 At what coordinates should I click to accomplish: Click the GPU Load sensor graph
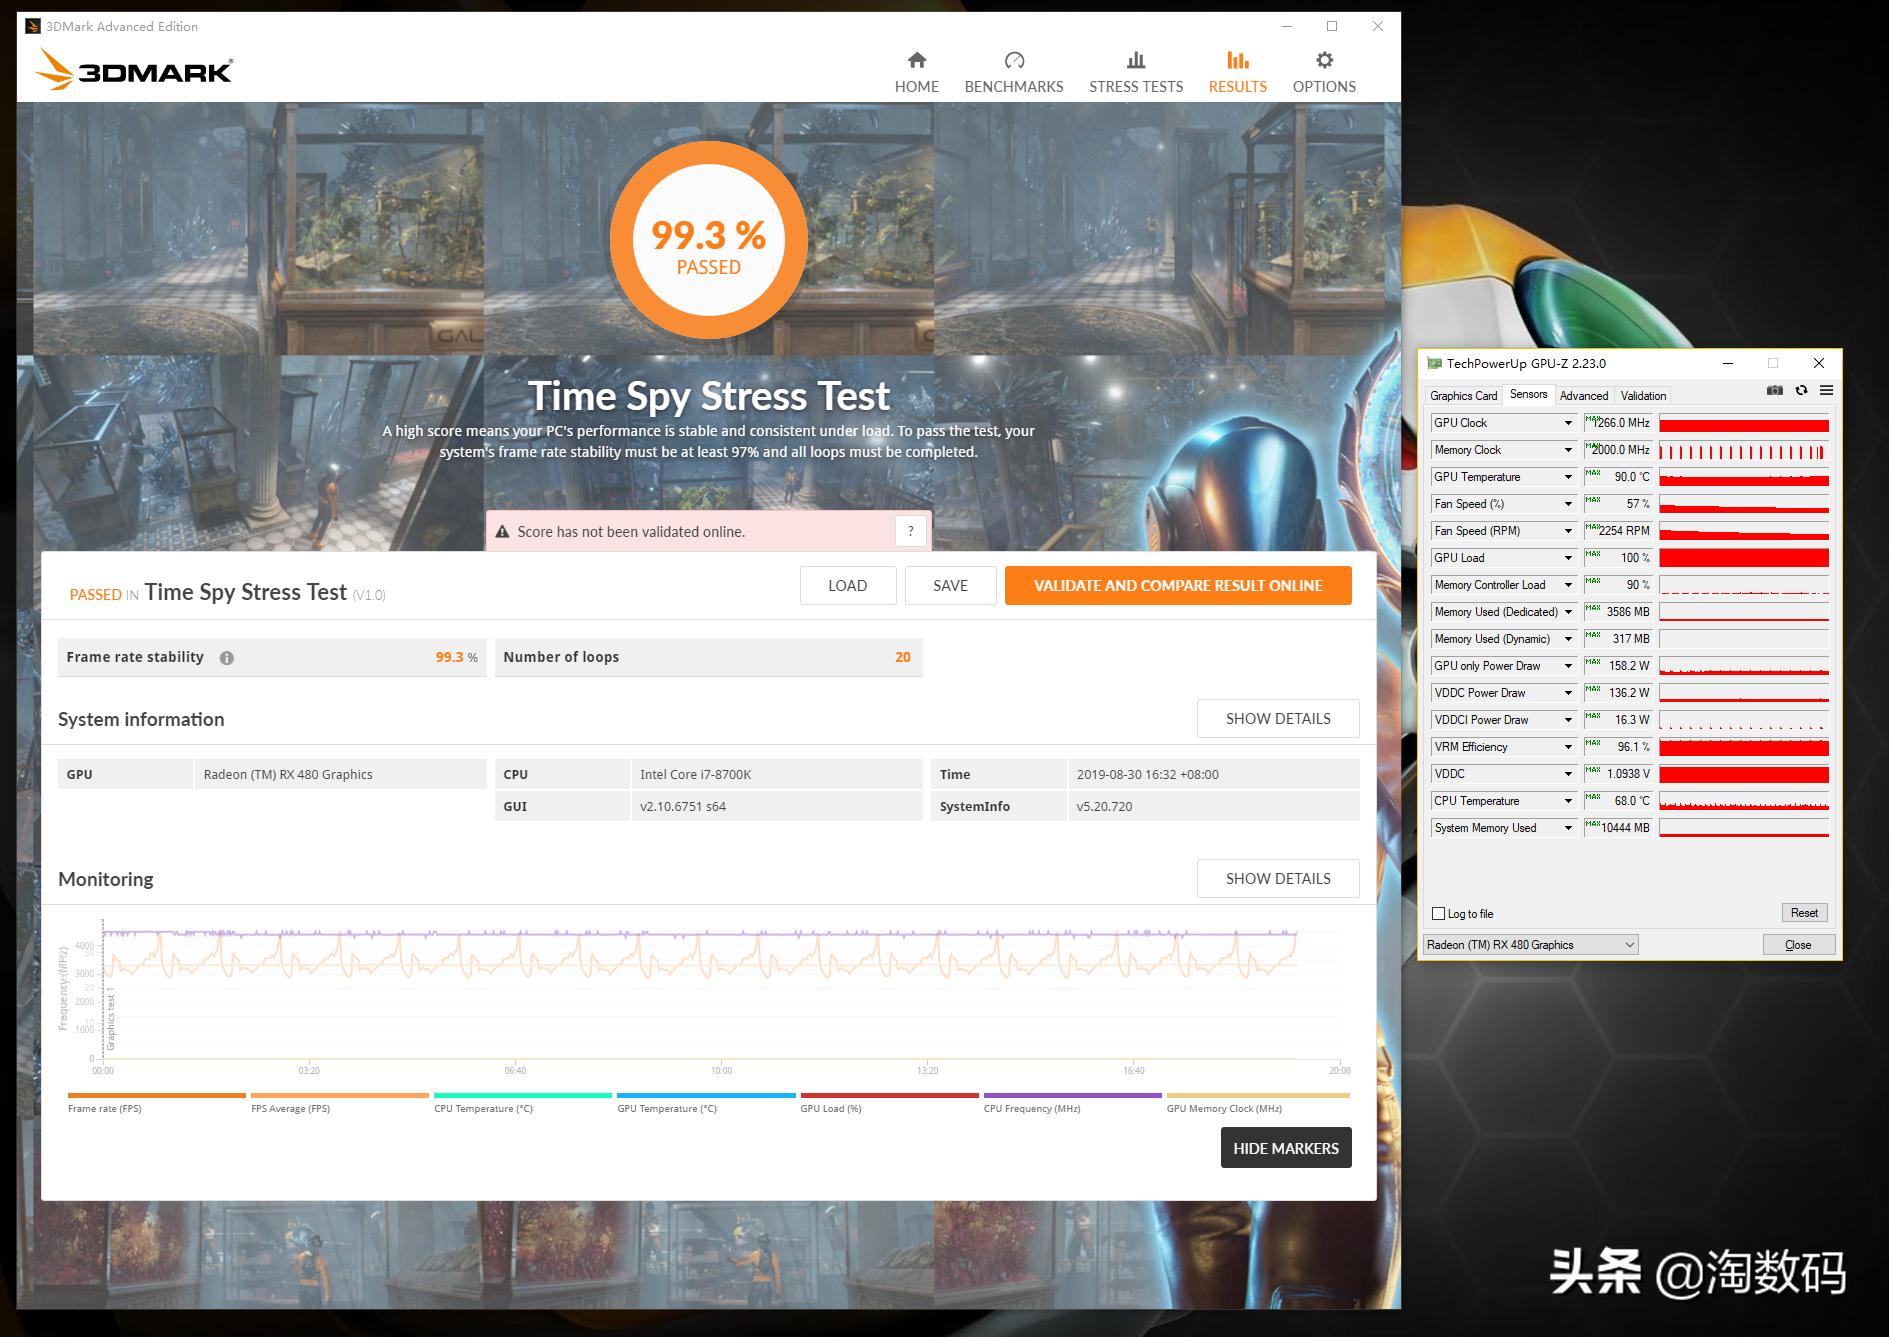1744,558
